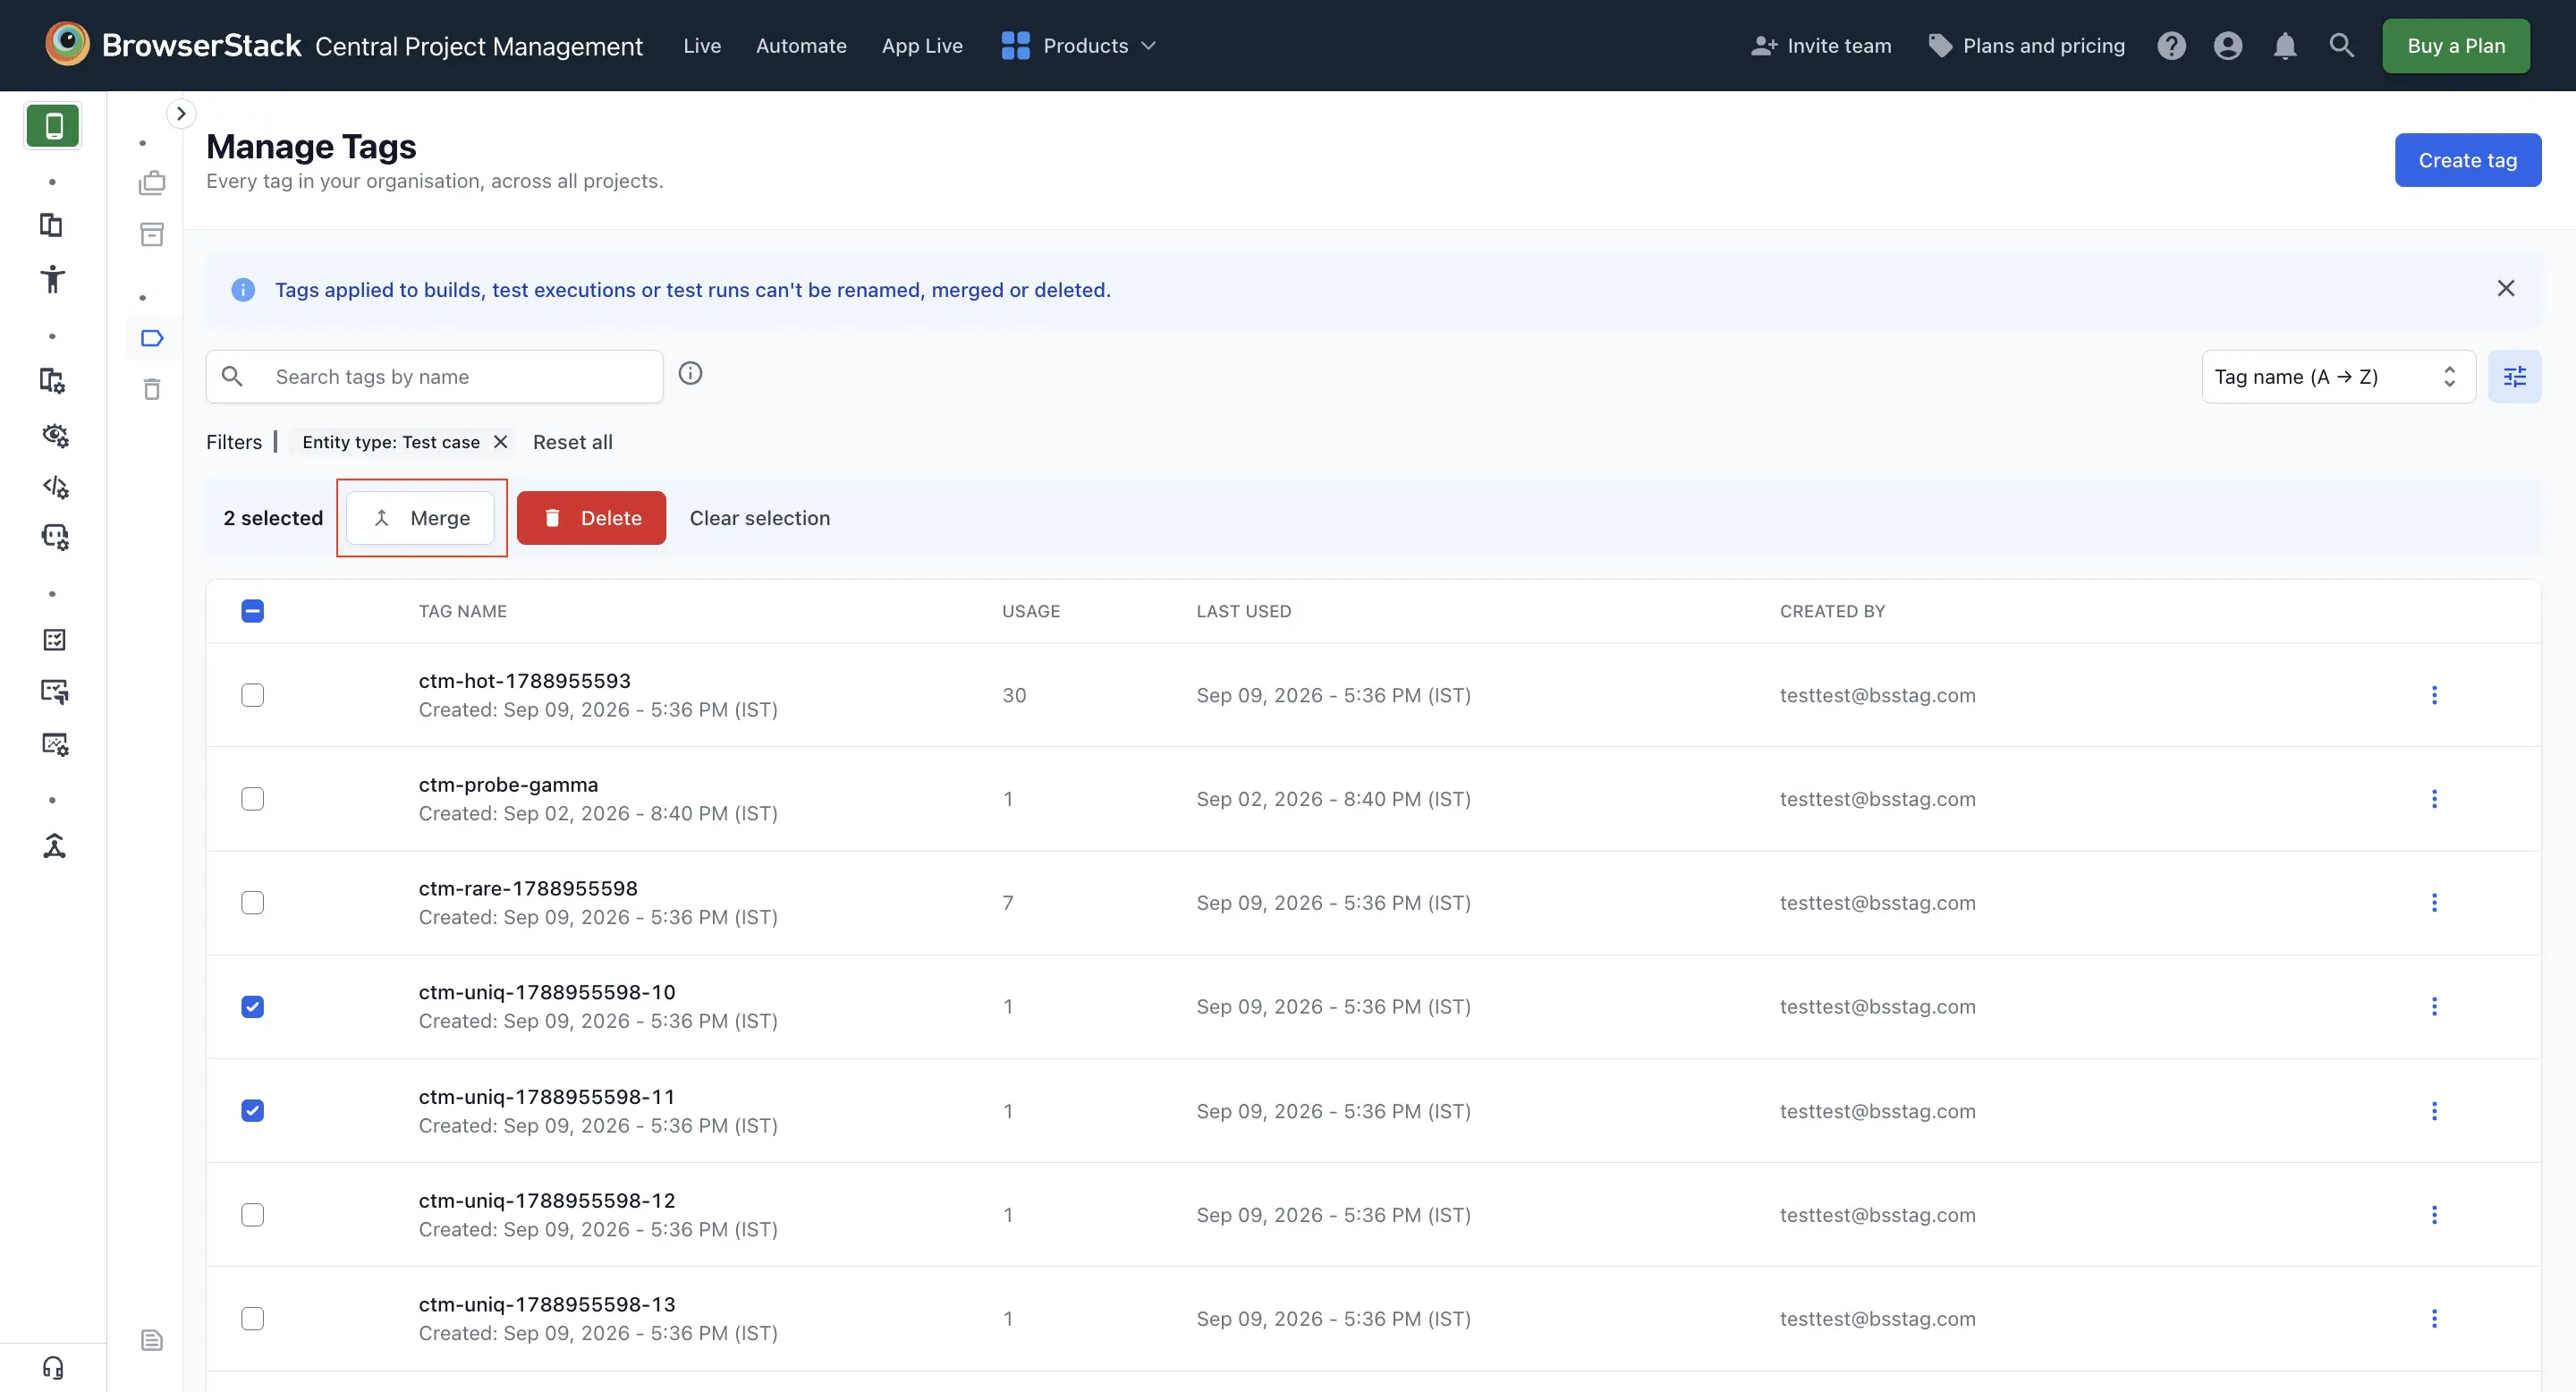
Task: Check the ctm-rare-1788955598 row checkbox
Action: (x=253, y=903)
